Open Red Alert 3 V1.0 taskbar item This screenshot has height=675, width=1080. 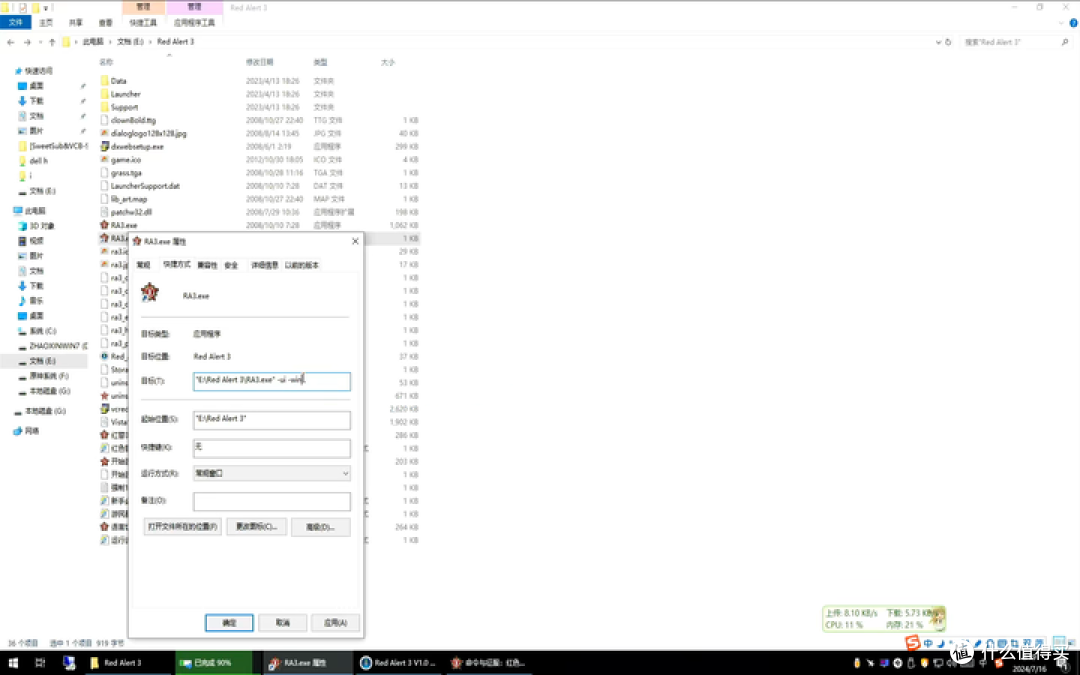coord(398,663)
